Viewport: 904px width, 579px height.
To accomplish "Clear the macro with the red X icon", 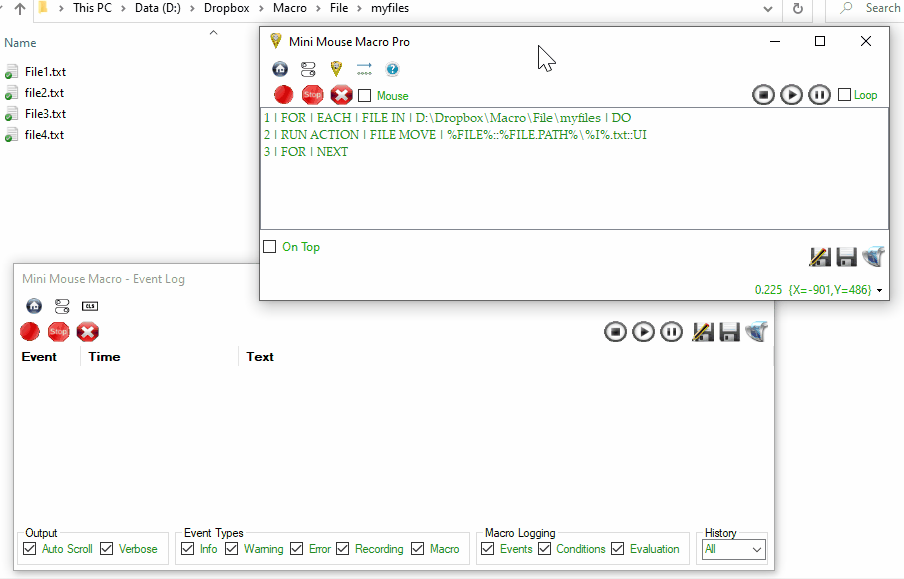I will (x=340, y=95).
